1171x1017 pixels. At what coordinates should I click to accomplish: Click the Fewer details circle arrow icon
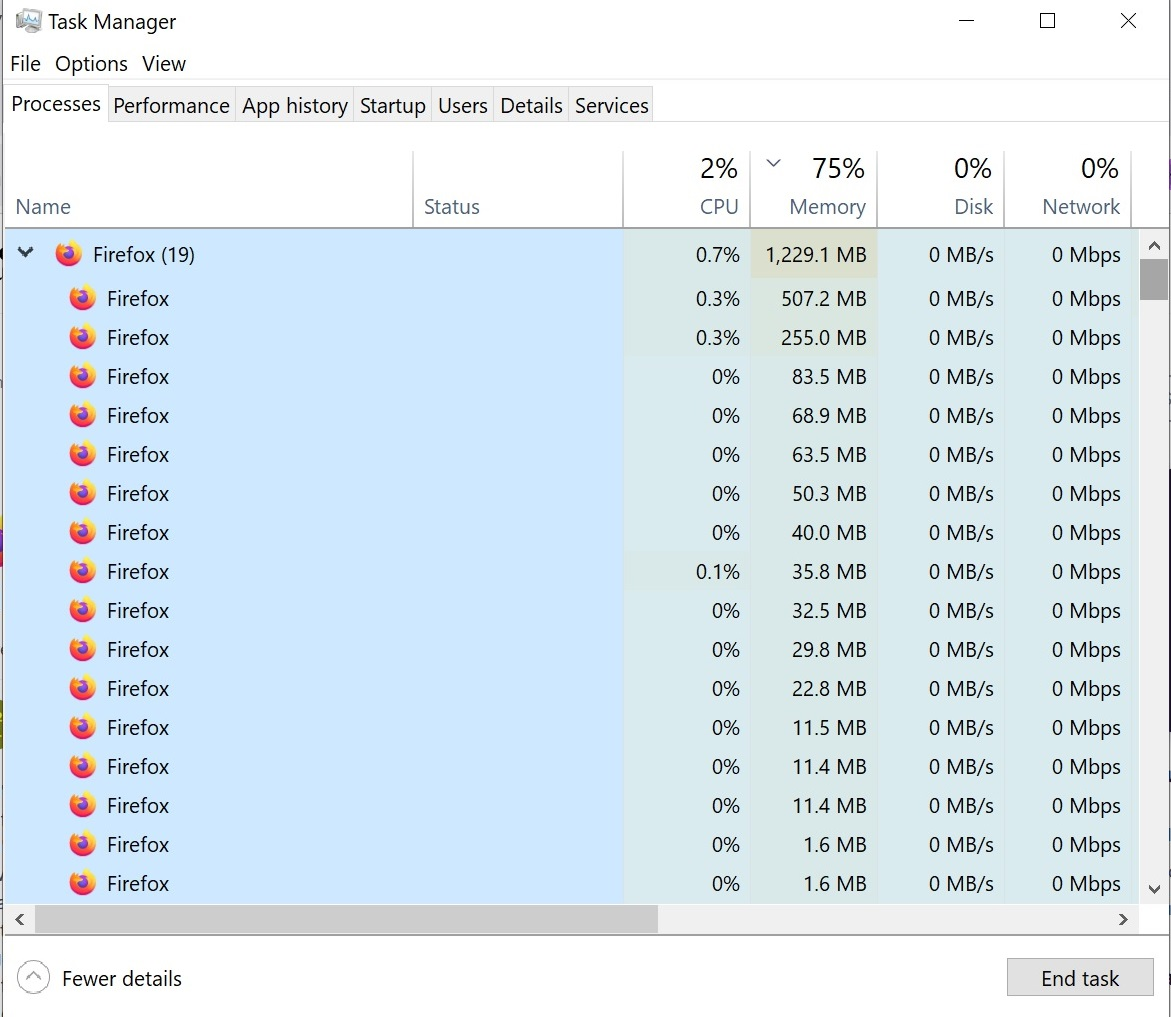tap(34, 978)
